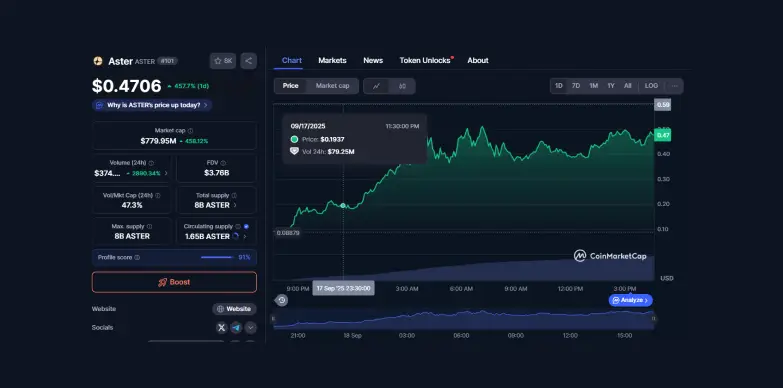Click the orange Boost button

(x=174, y=282)
